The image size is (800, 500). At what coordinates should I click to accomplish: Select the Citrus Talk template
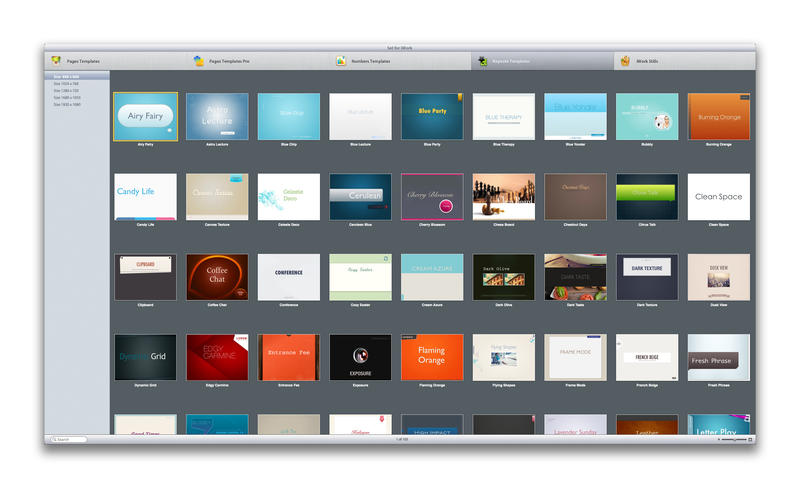pyautogui.click(x=647, y=197)
